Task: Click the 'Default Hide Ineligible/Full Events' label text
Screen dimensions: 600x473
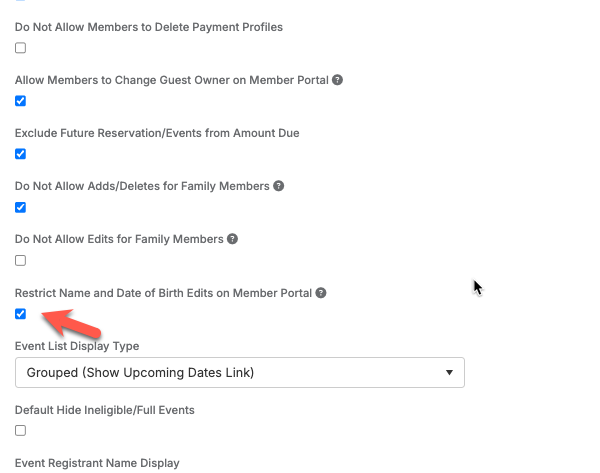Action: click(105, 410)
